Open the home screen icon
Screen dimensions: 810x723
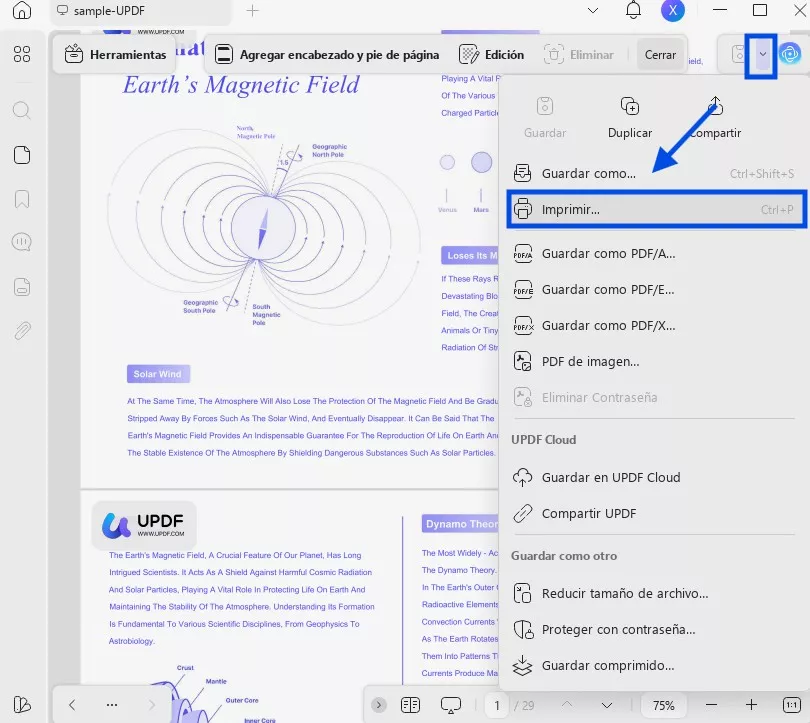[x=22, y=10]
